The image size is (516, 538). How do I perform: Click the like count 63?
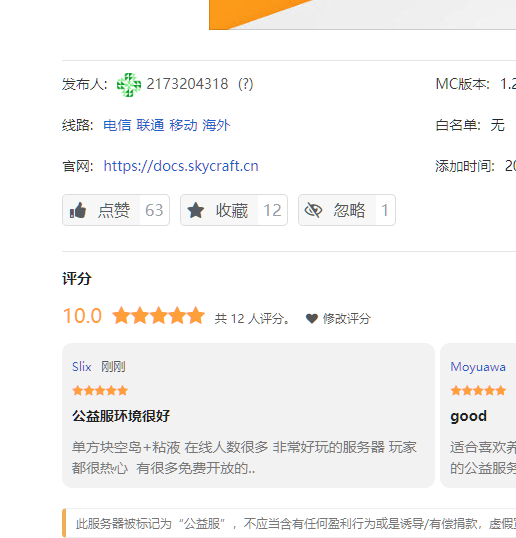(154, 210)
